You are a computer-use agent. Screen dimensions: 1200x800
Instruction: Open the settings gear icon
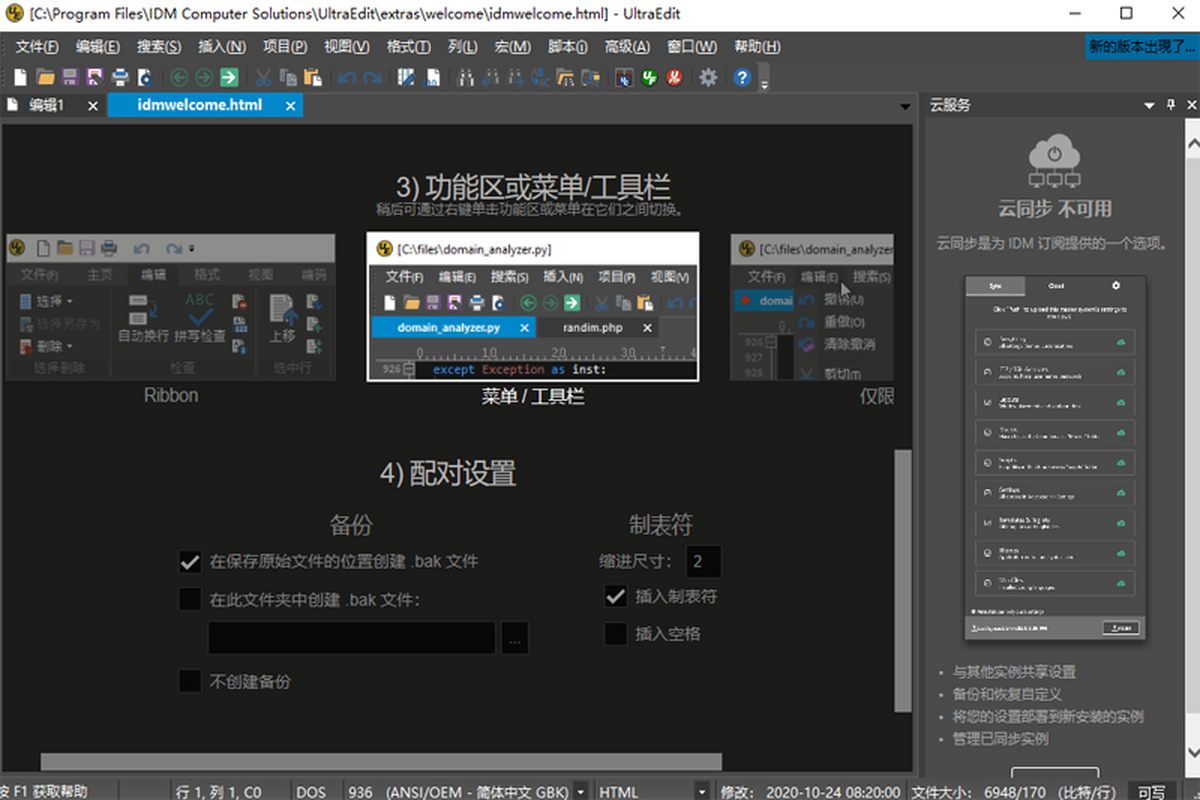coord(708,77)
